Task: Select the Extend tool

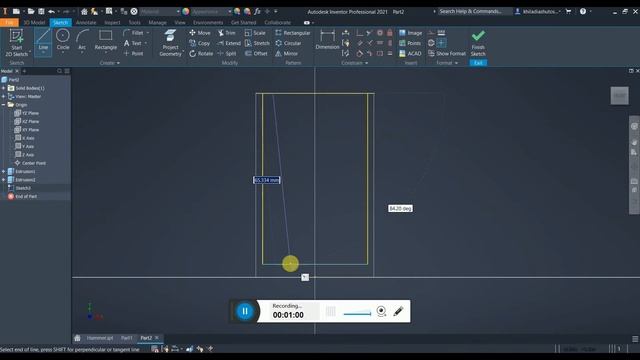Action: 229,43
